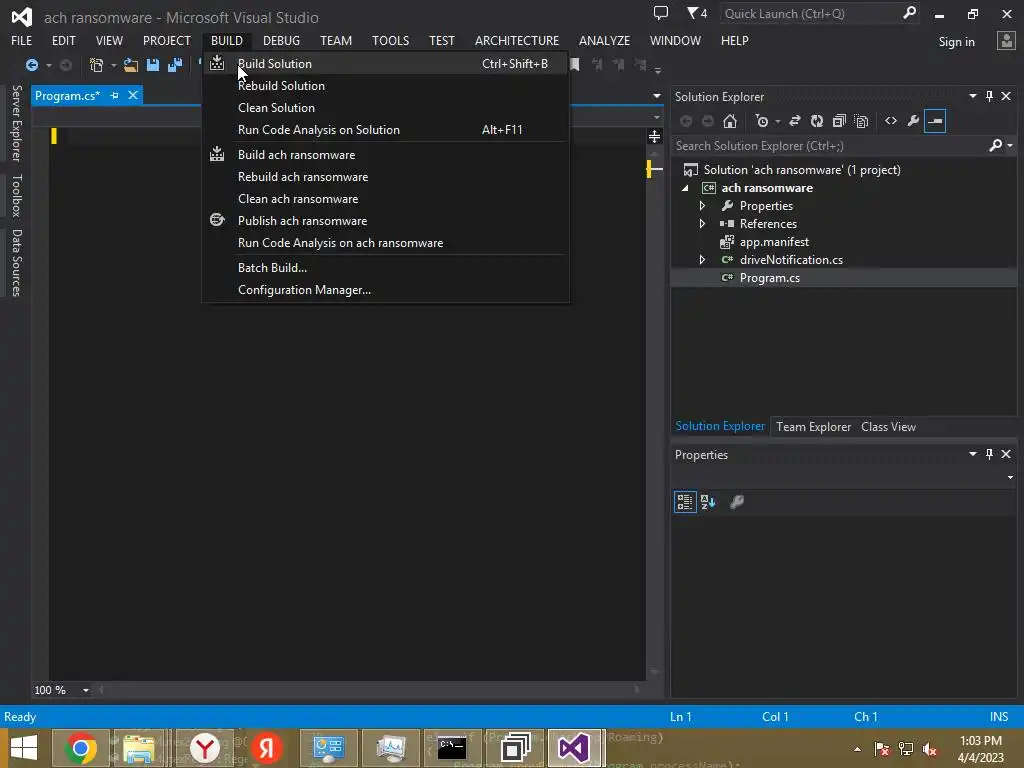Viewport: 1024px width, 768px height.
Task: Open Properties window position dropdown
Action: pos(972,454)
